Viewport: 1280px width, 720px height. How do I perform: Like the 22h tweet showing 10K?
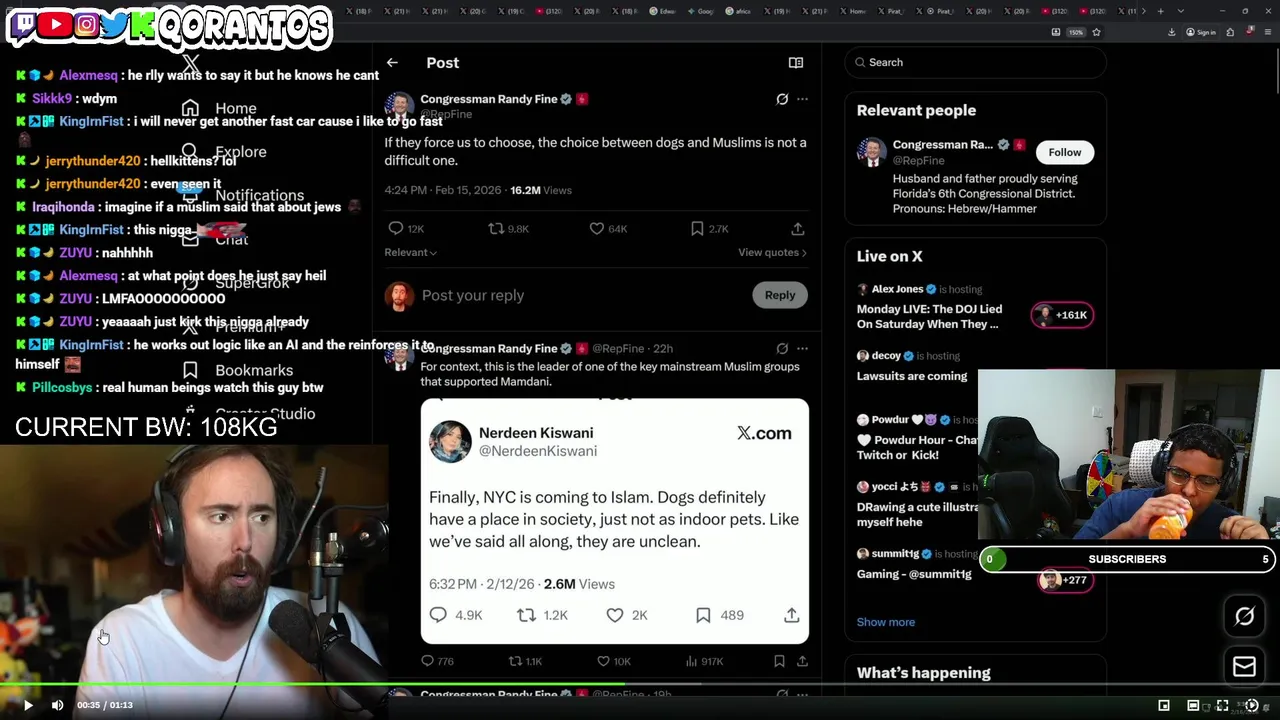pos(613,661)
